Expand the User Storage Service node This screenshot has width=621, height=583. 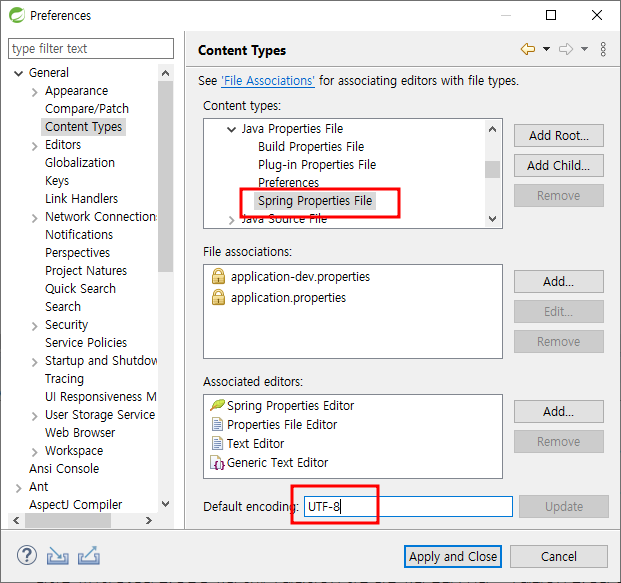tap(34, 415)
